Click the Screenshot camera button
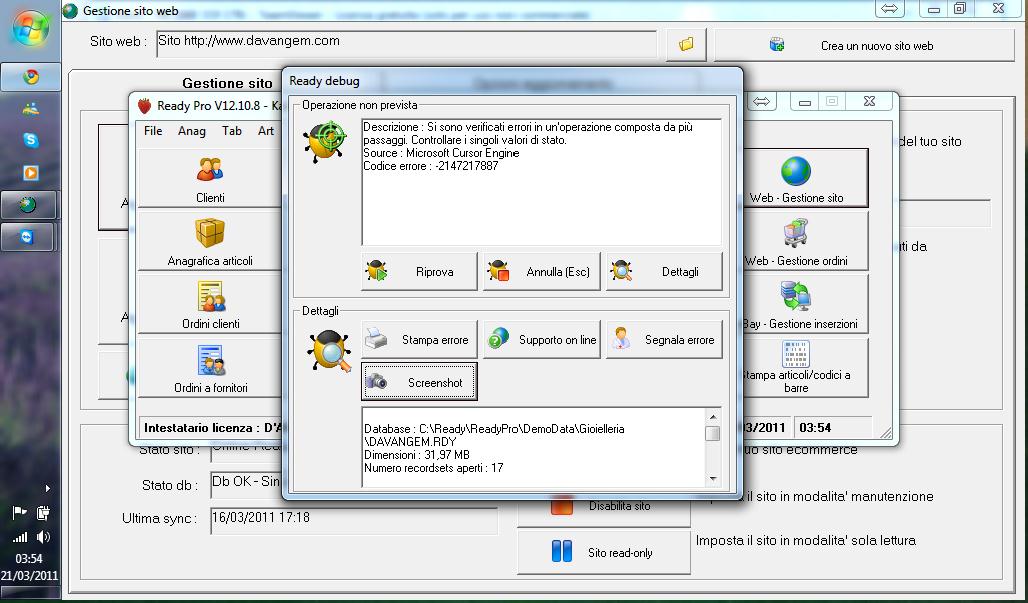1028x603 pixels. click(419, 382)
